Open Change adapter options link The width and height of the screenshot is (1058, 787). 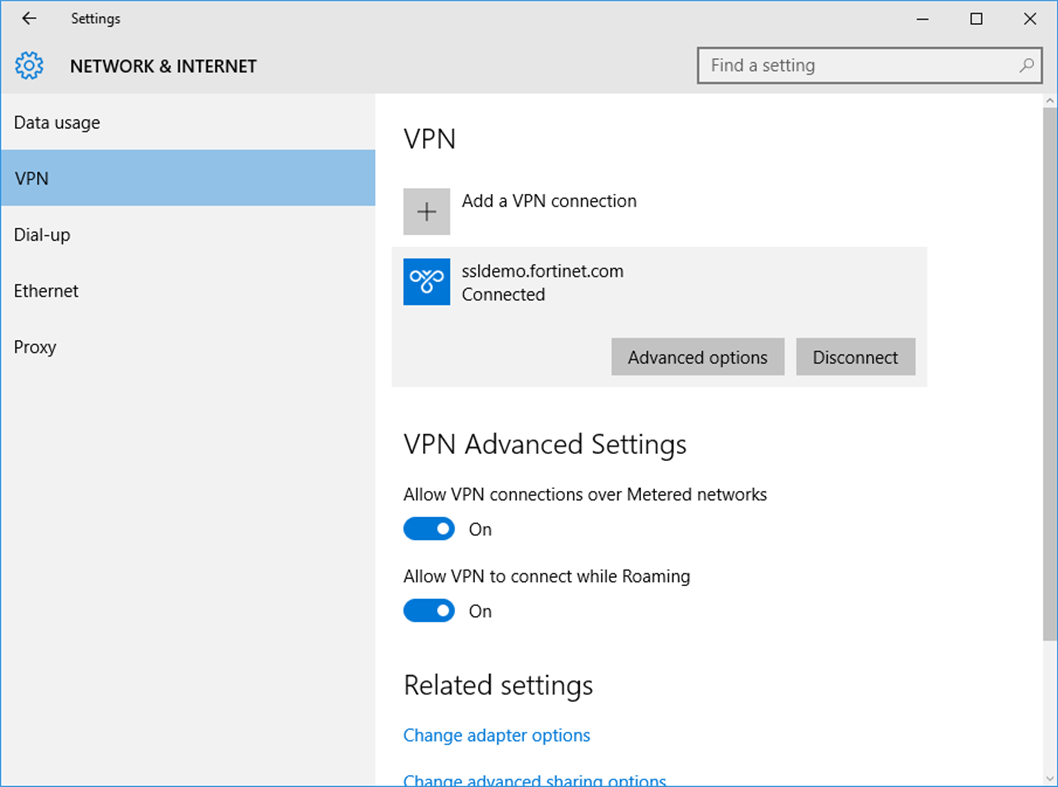[x=496, y=735]
